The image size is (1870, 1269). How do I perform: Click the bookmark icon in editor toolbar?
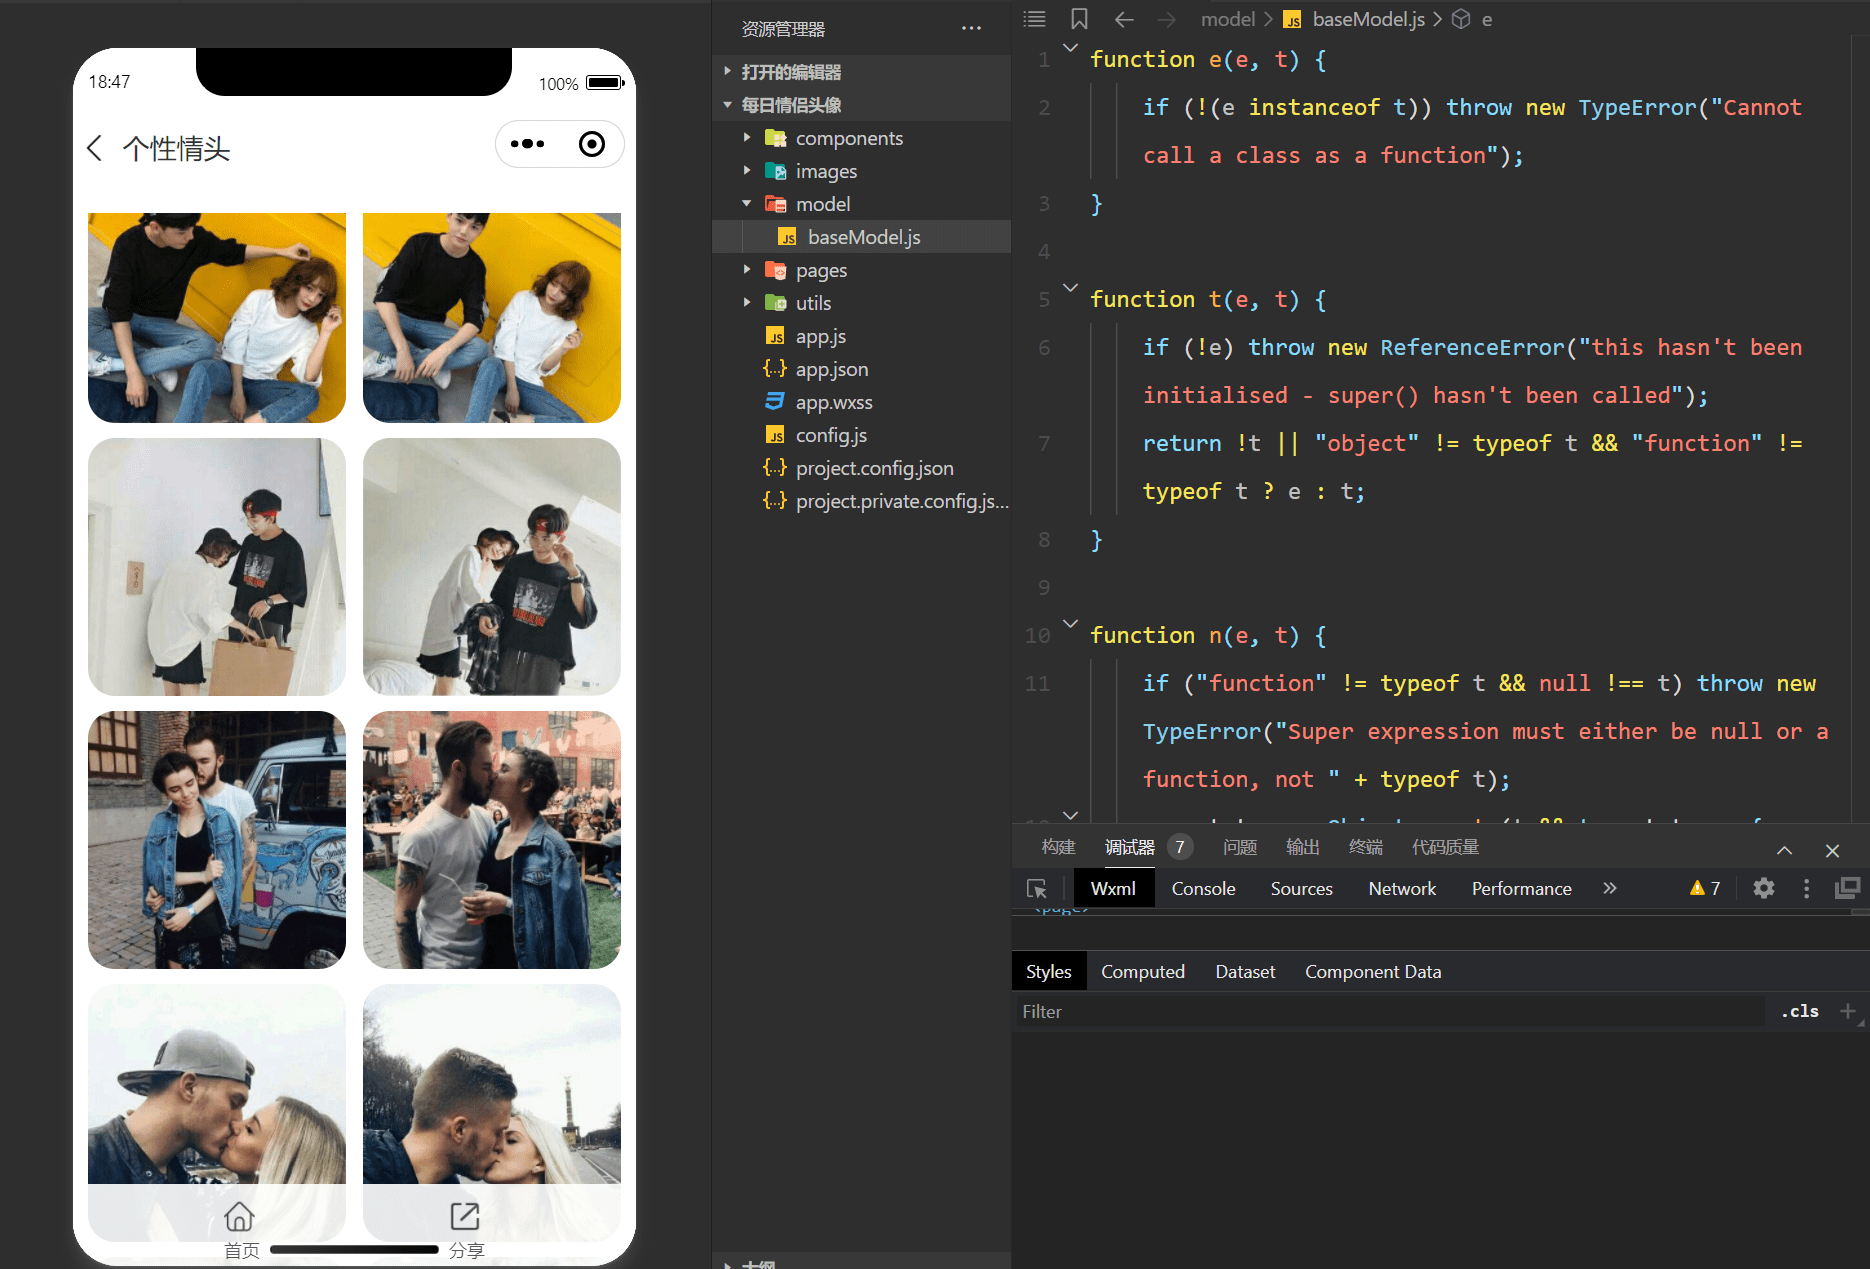(1079, 19)
